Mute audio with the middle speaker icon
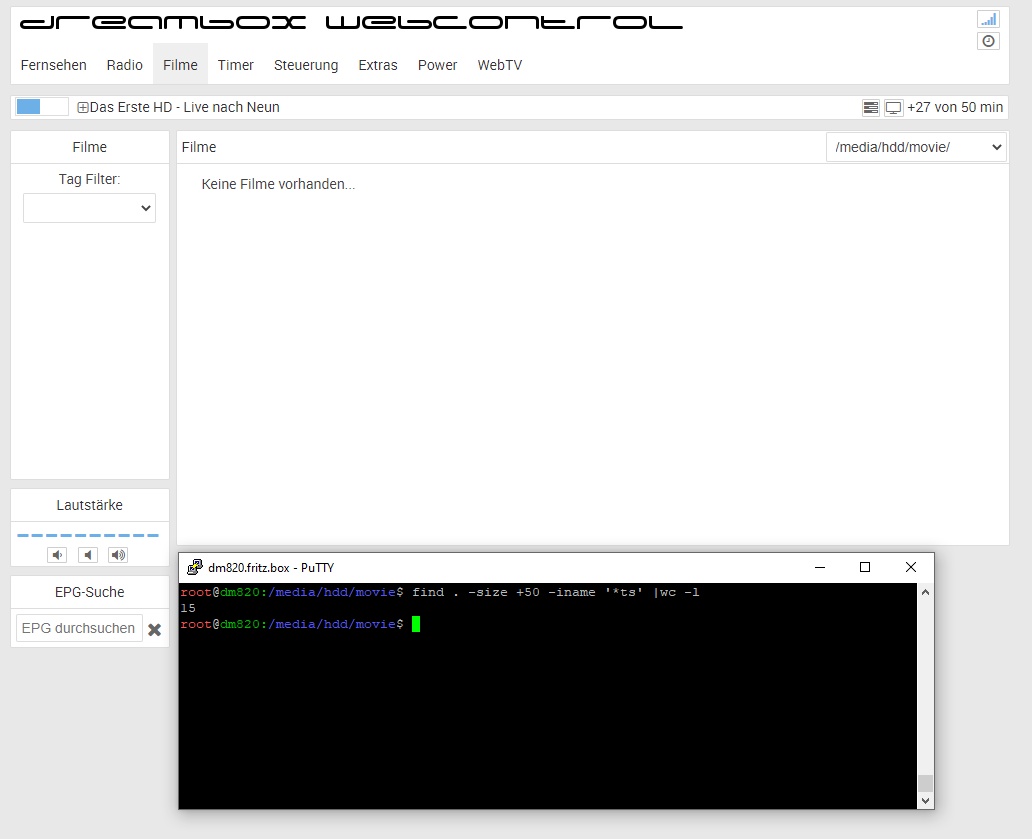Image resolution: width=1032 pixels, height=839 pixels. pos(88,555)
